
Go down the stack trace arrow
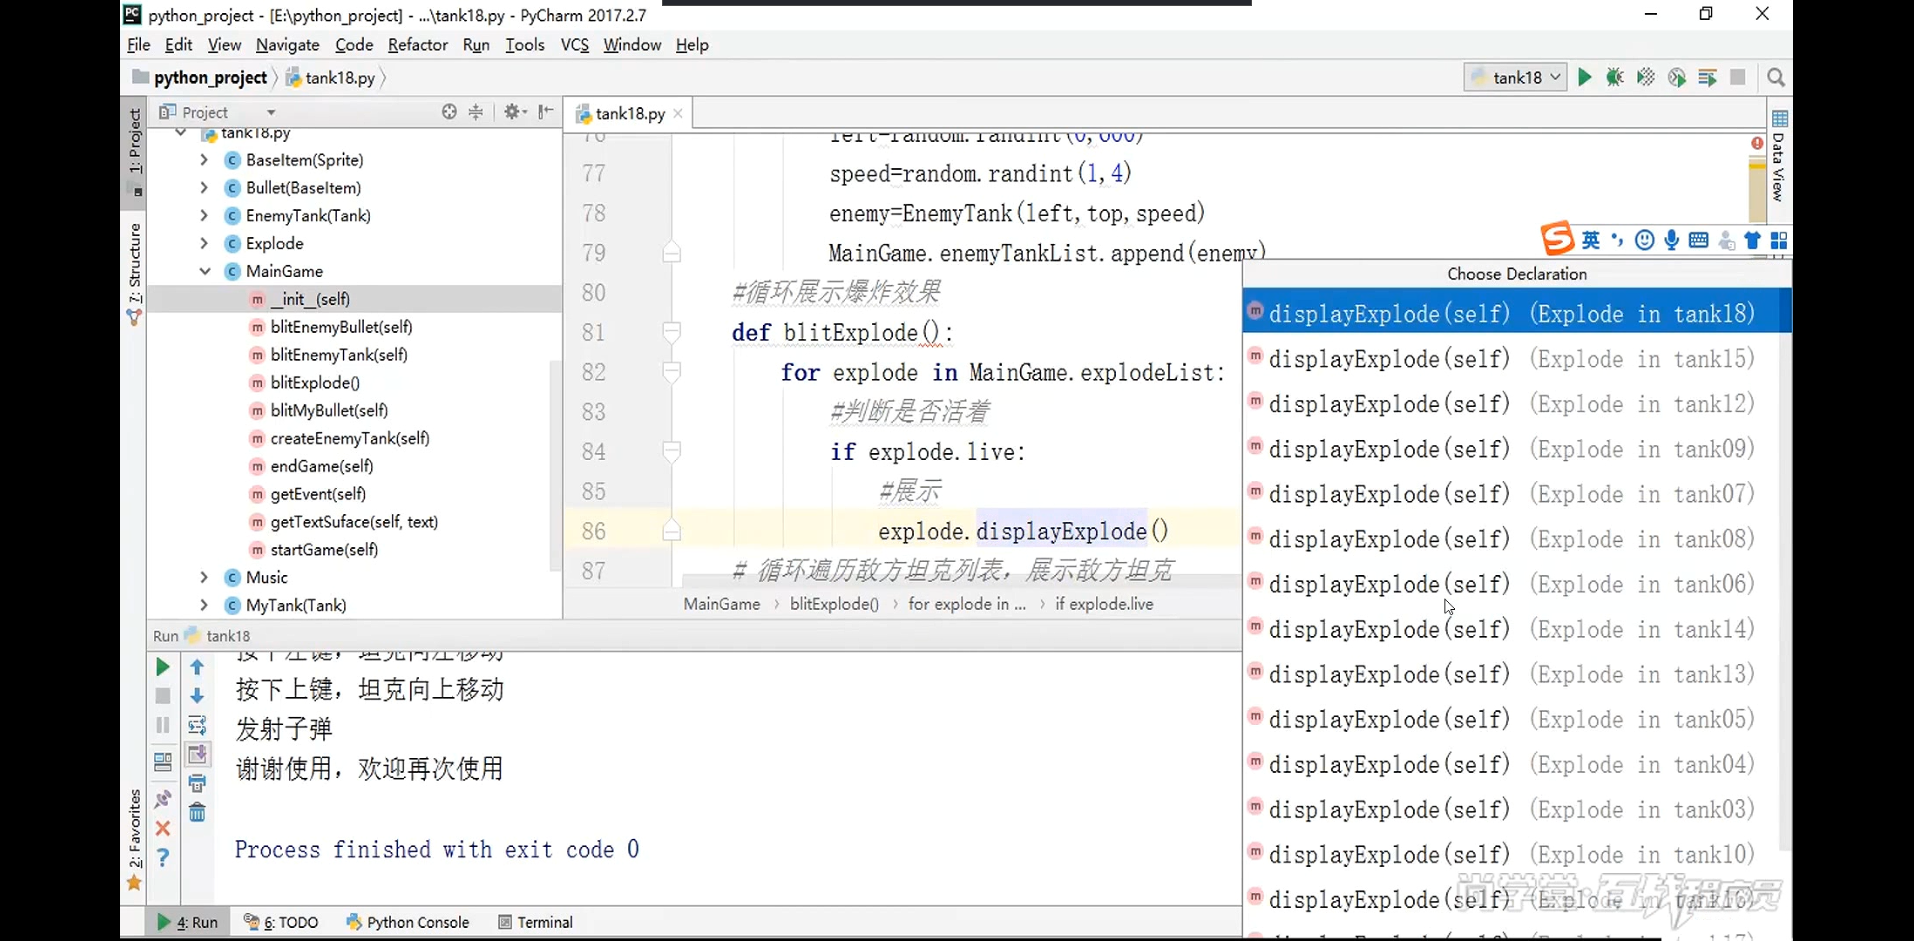197,696
